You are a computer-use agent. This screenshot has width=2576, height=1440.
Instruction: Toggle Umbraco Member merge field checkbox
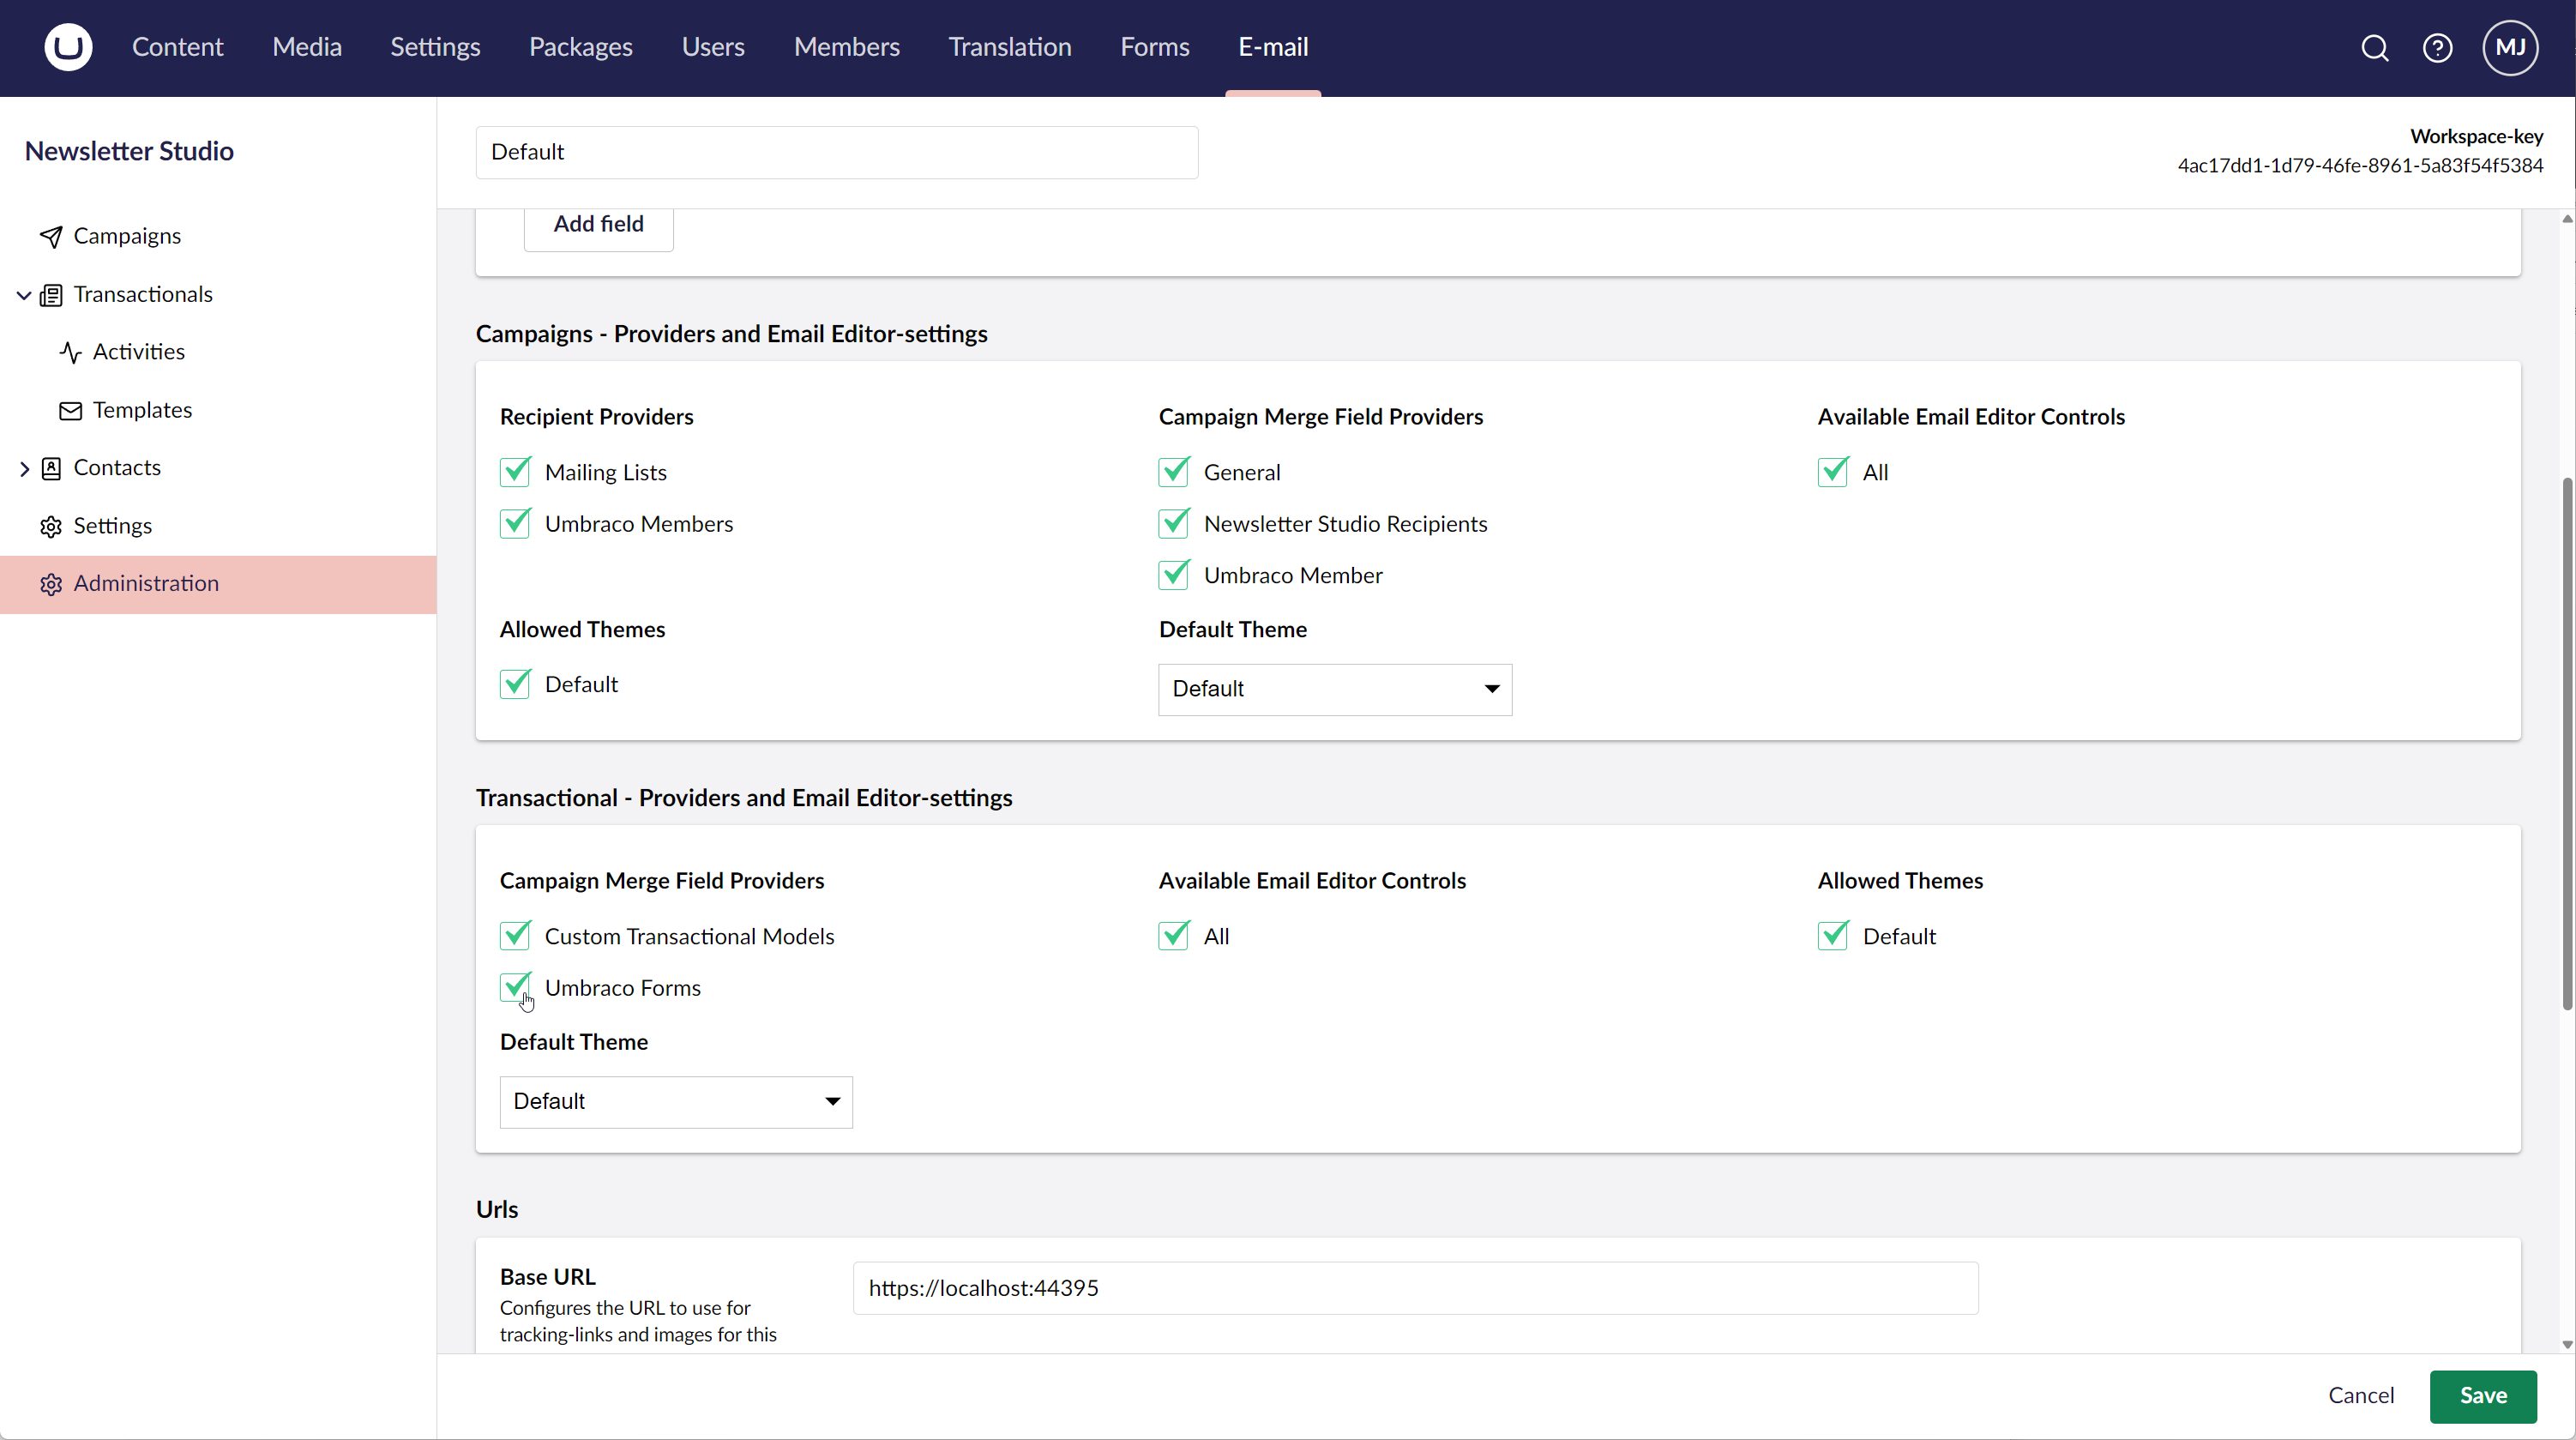[1174, 575]
